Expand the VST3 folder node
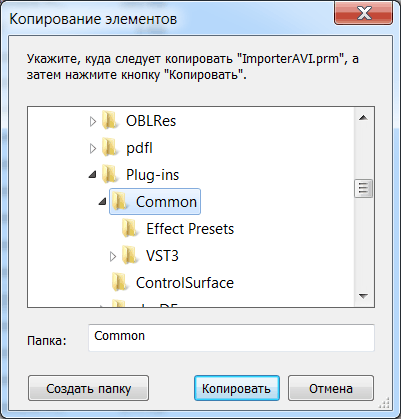 pos(113,256)
